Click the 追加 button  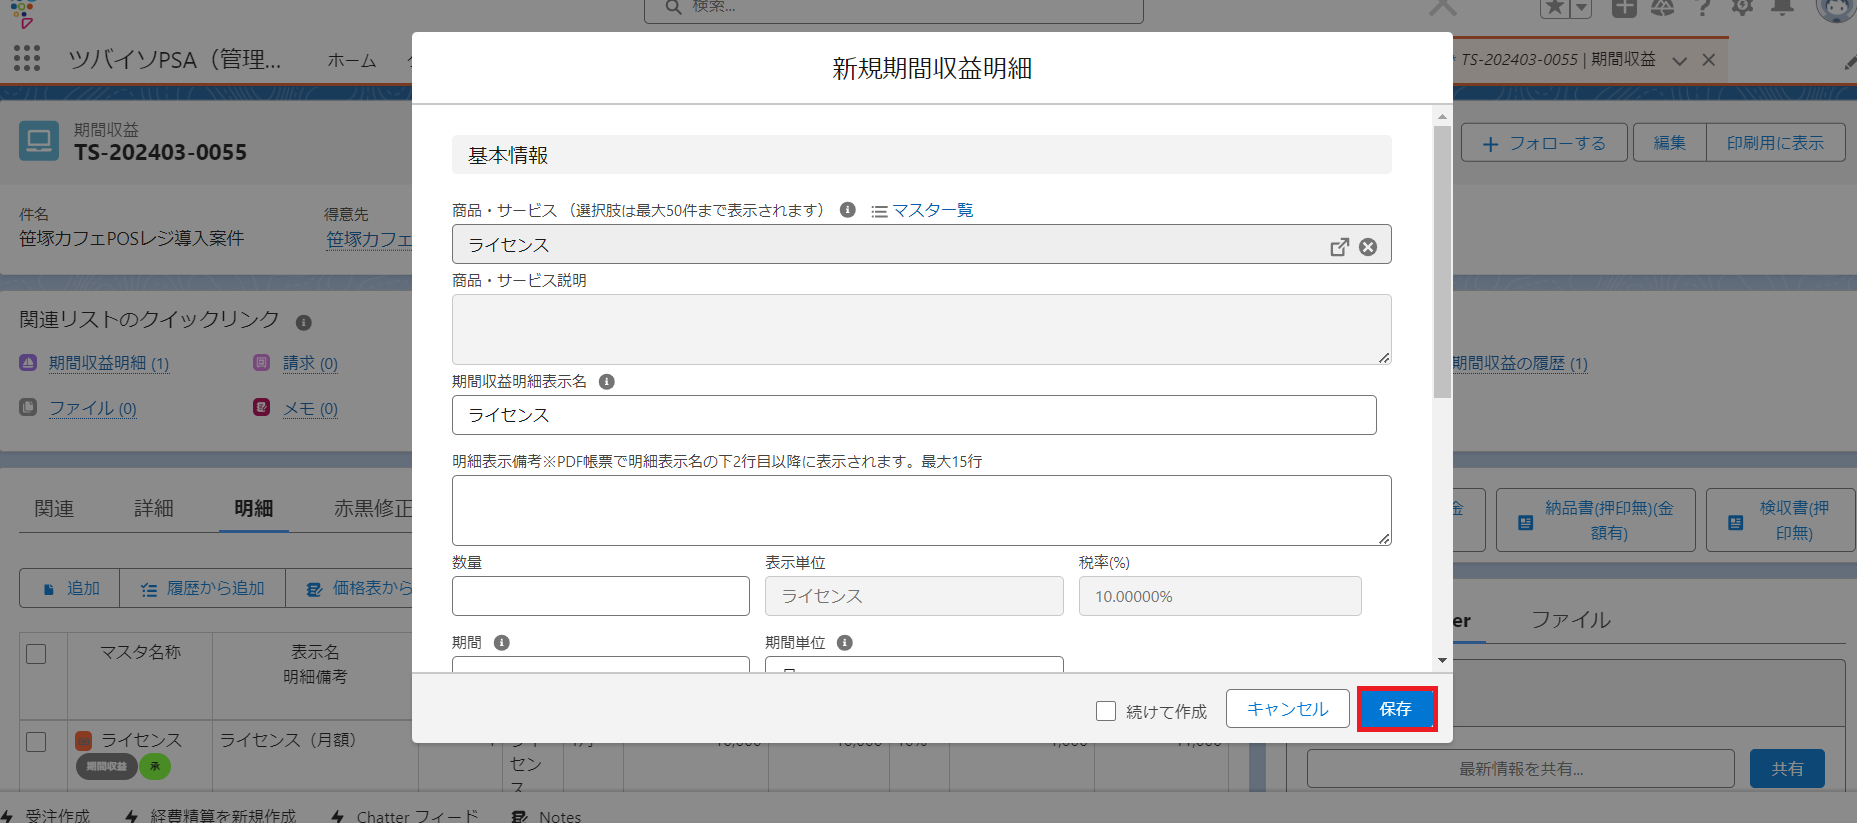coord(70,588)
